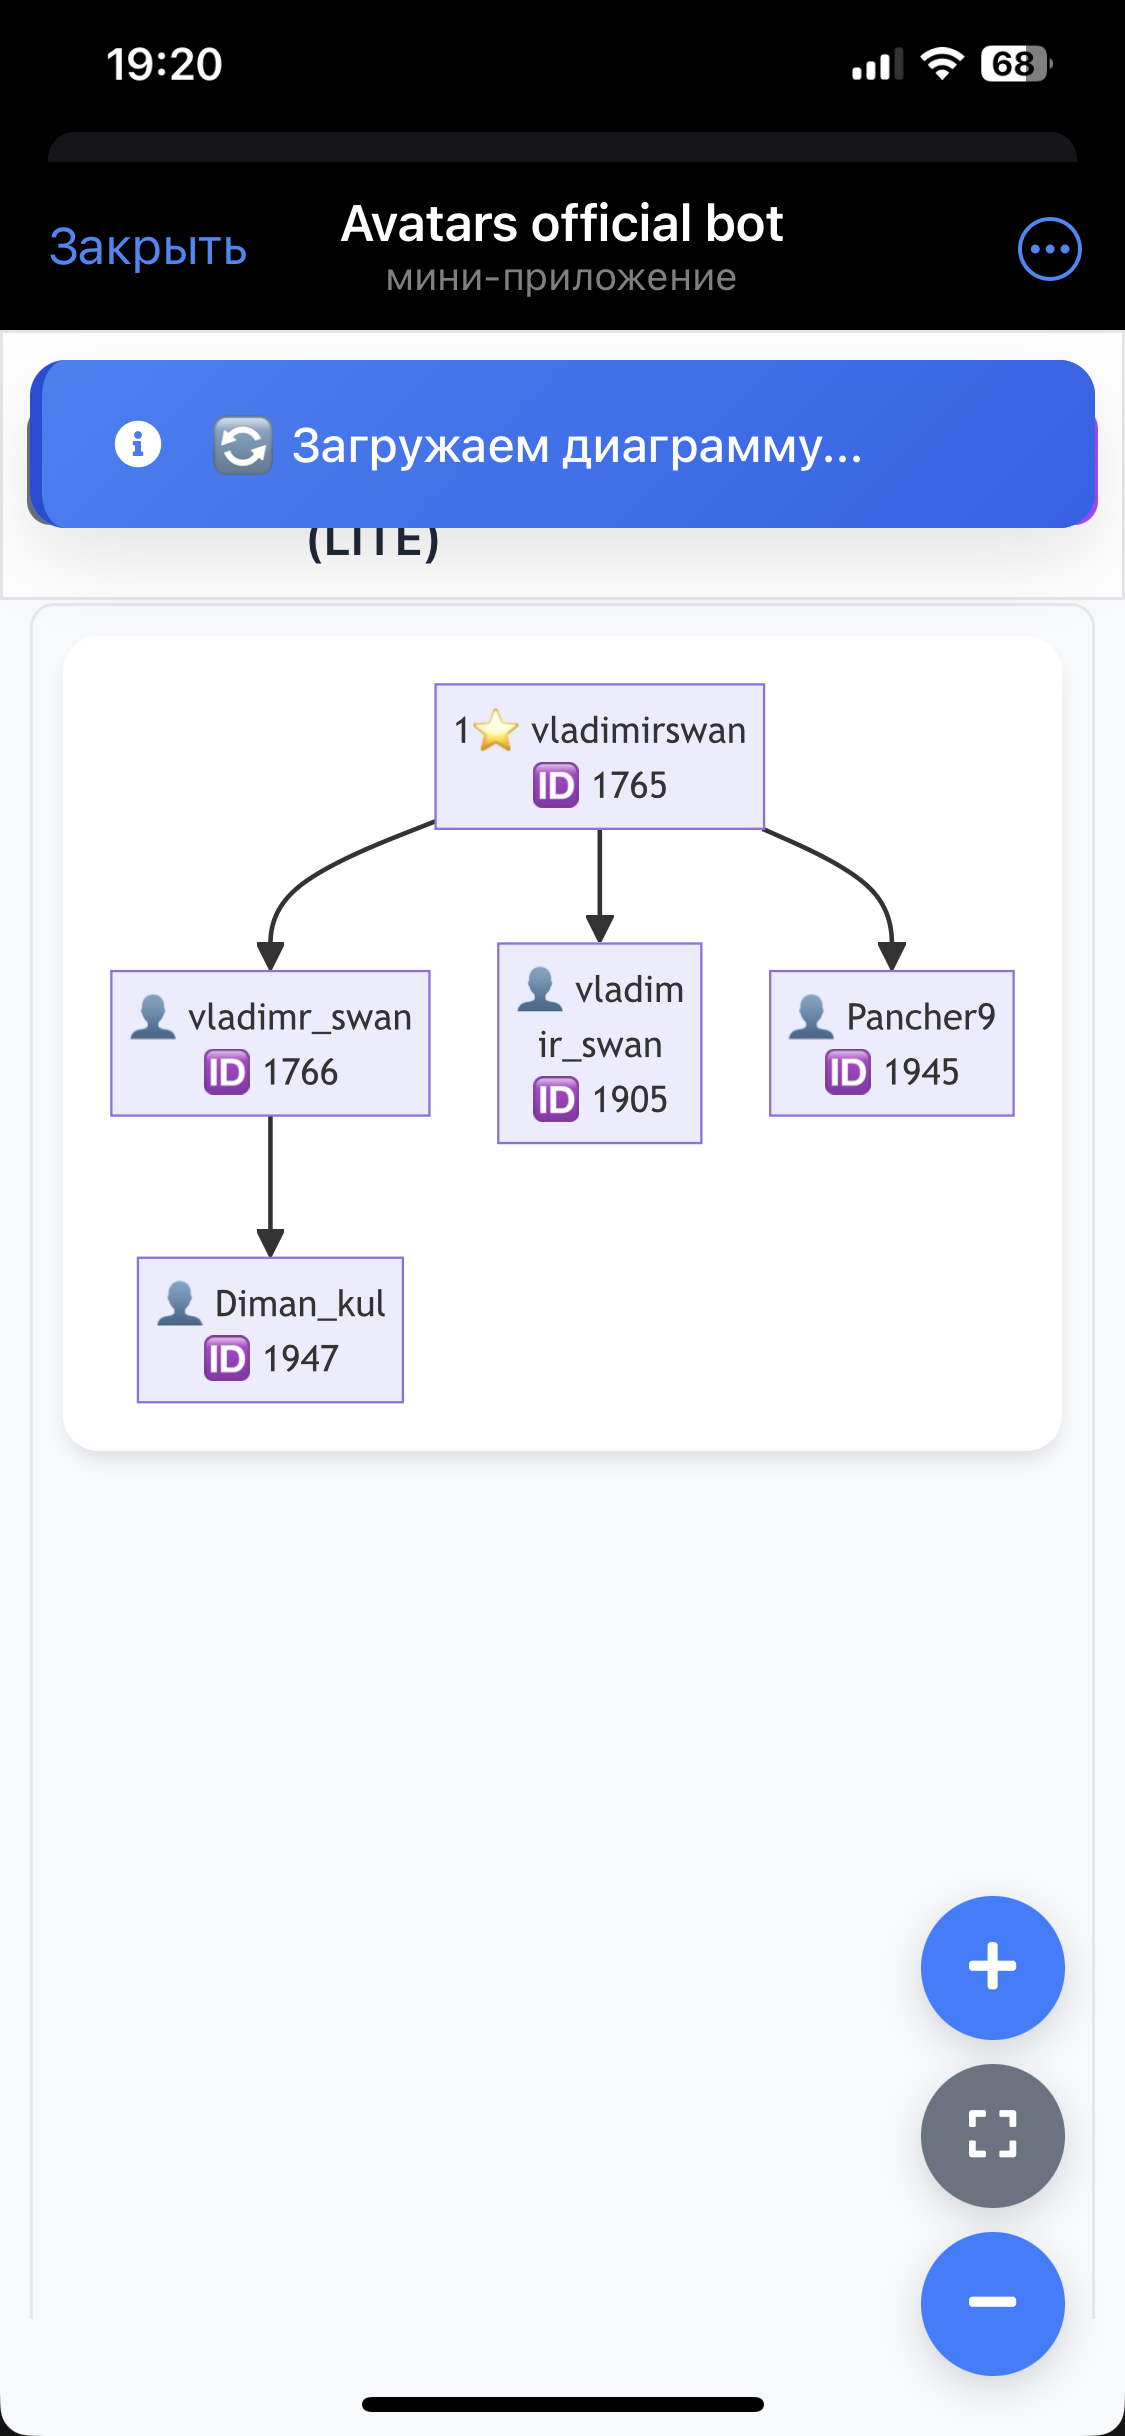Tap the zoom out minus button
This screenshot has height=2436, width=1125.
[992, 2303]
